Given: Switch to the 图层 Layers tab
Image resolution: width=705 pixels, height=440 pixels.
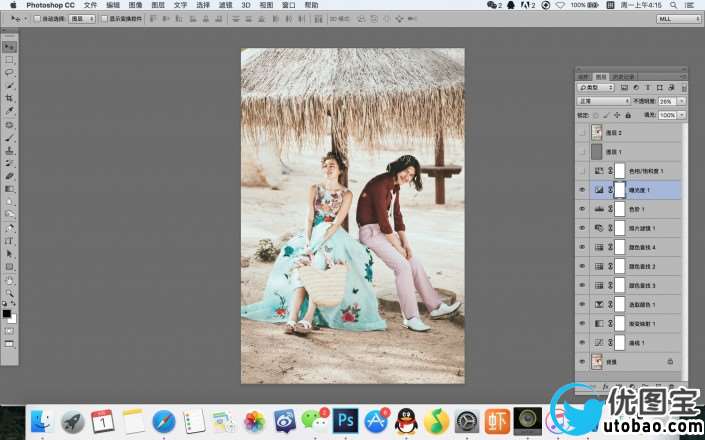Looking at the screenshot, I should click(601, 77).
